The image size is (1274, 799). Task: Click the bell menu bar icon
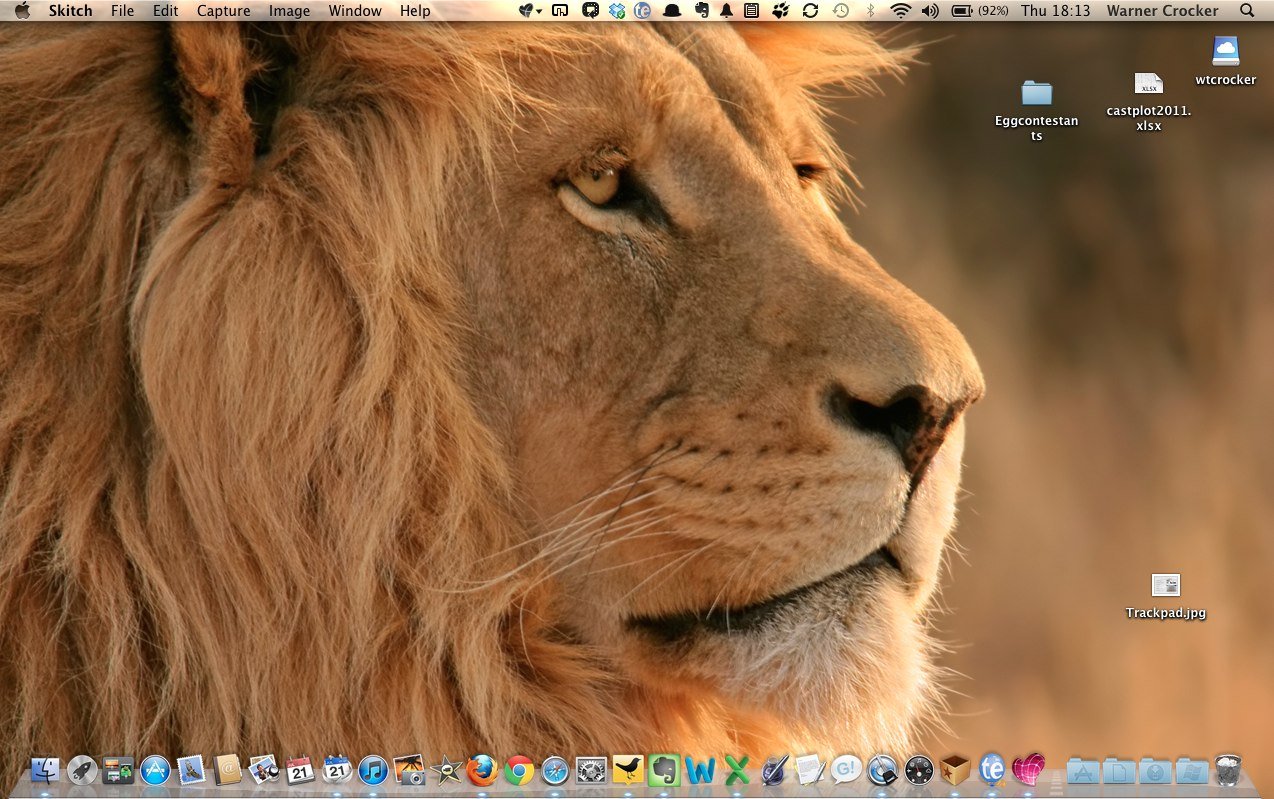pyautogui.click(x=726, y=11)
